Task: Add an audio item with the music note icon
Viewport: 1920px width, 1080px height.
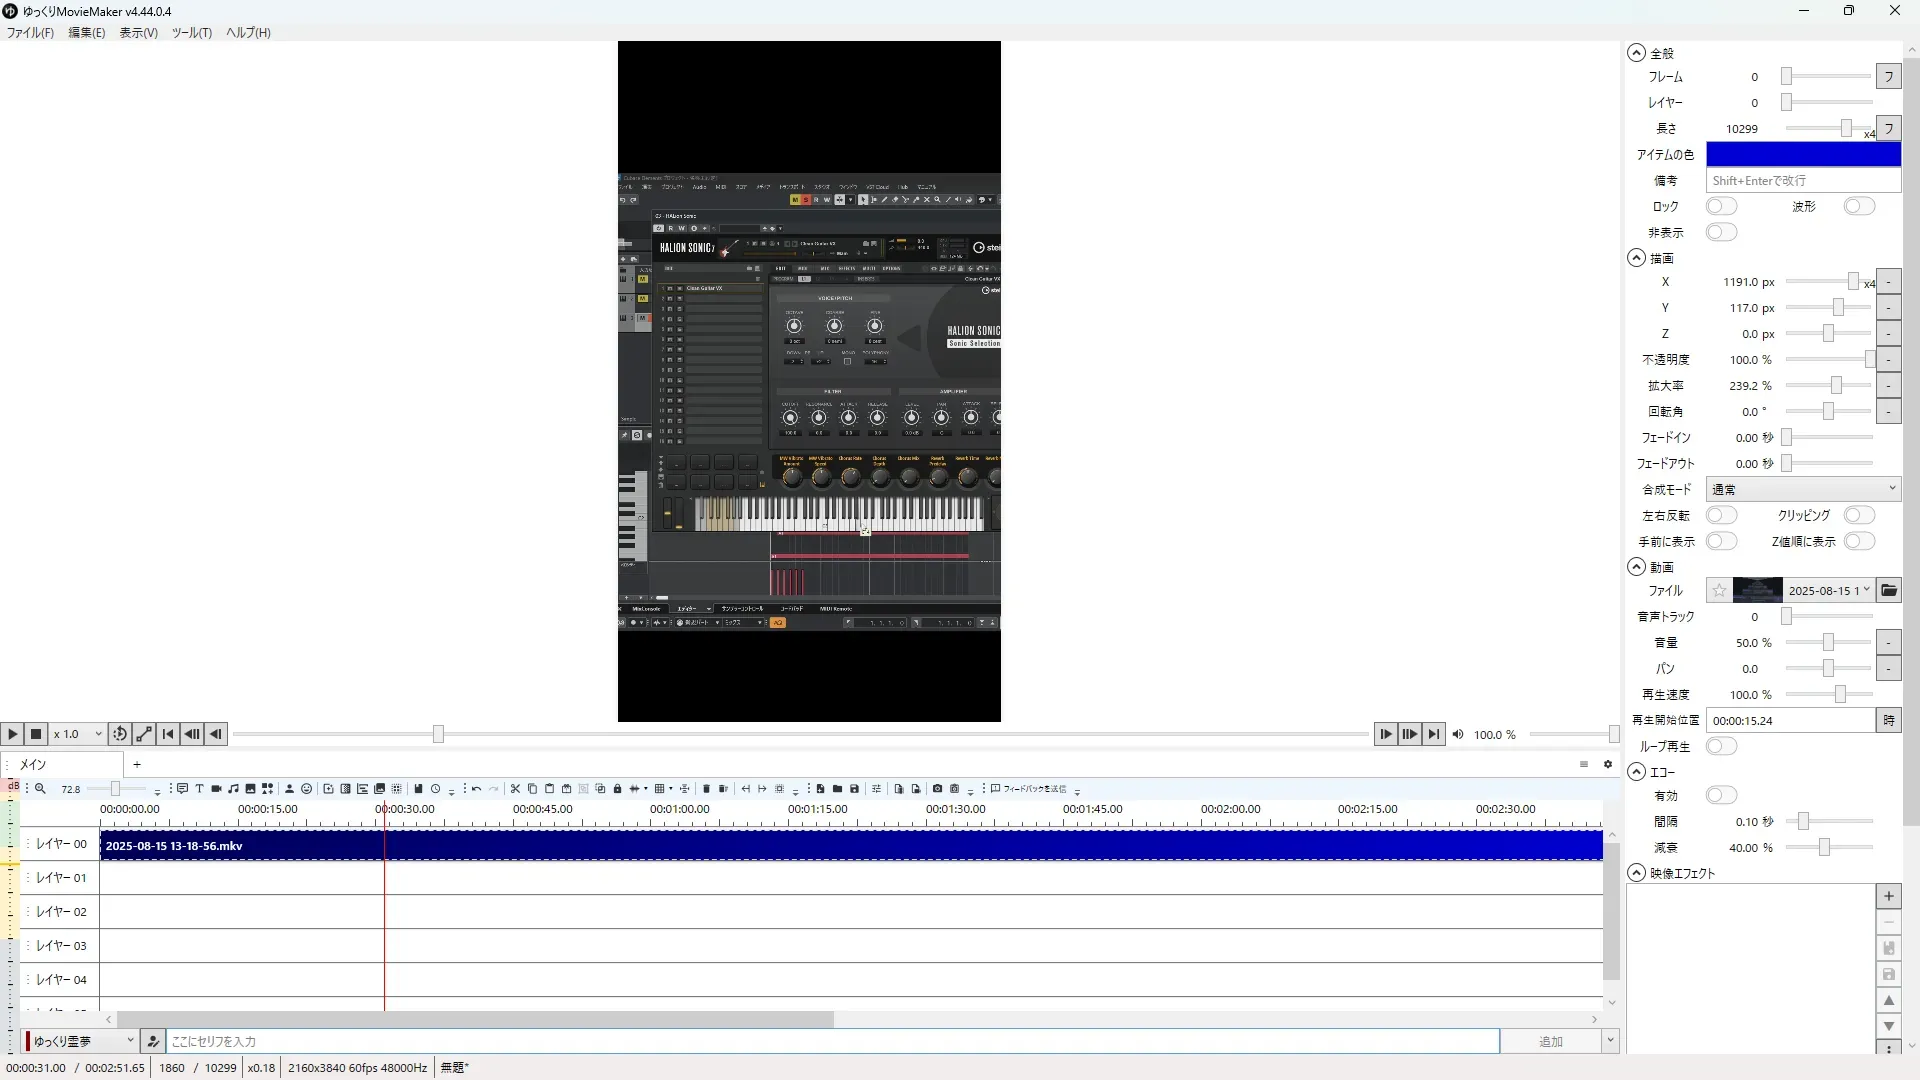Action: 233,789
